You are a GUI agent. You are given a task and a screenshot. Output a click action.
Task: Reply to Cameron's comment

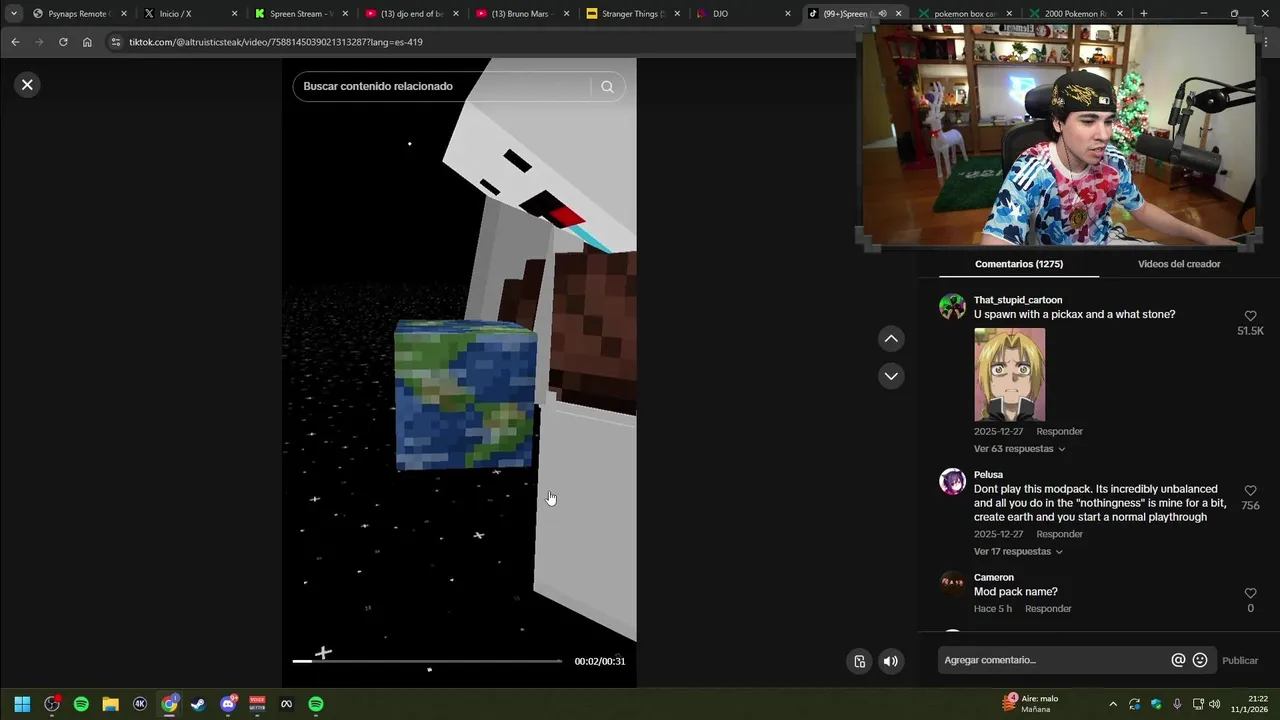1048,609
